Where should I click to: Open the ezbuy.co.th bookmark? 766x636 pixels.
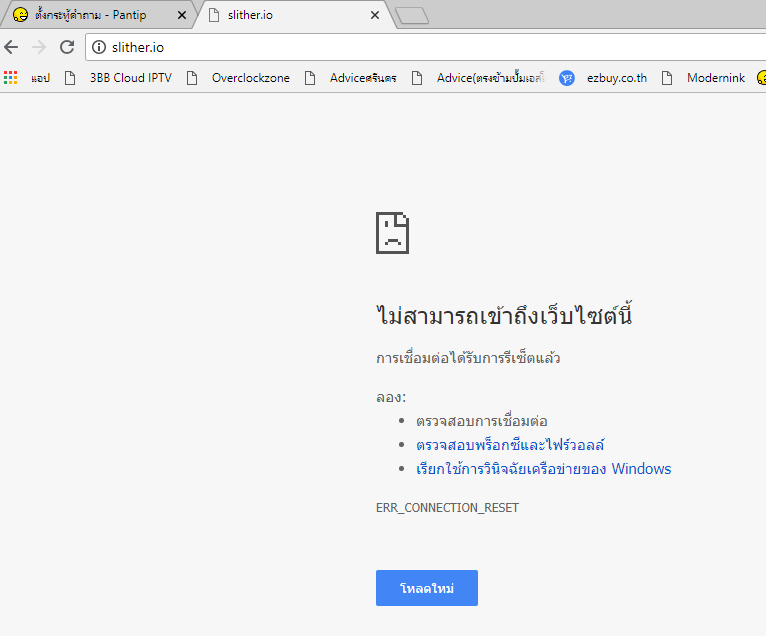(x=603, y=78)
